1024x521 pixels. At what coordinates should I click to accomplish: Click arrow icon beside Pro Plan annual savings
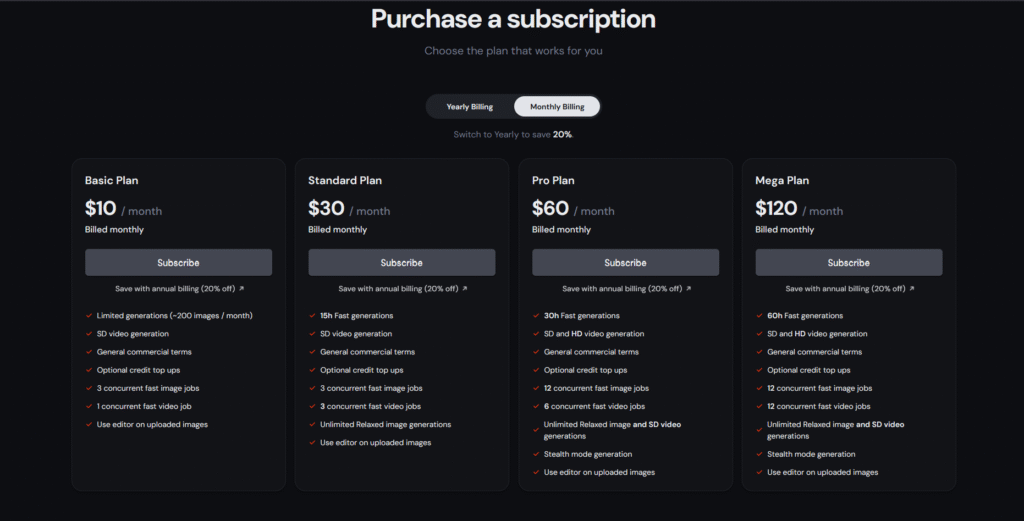point(688,289)
